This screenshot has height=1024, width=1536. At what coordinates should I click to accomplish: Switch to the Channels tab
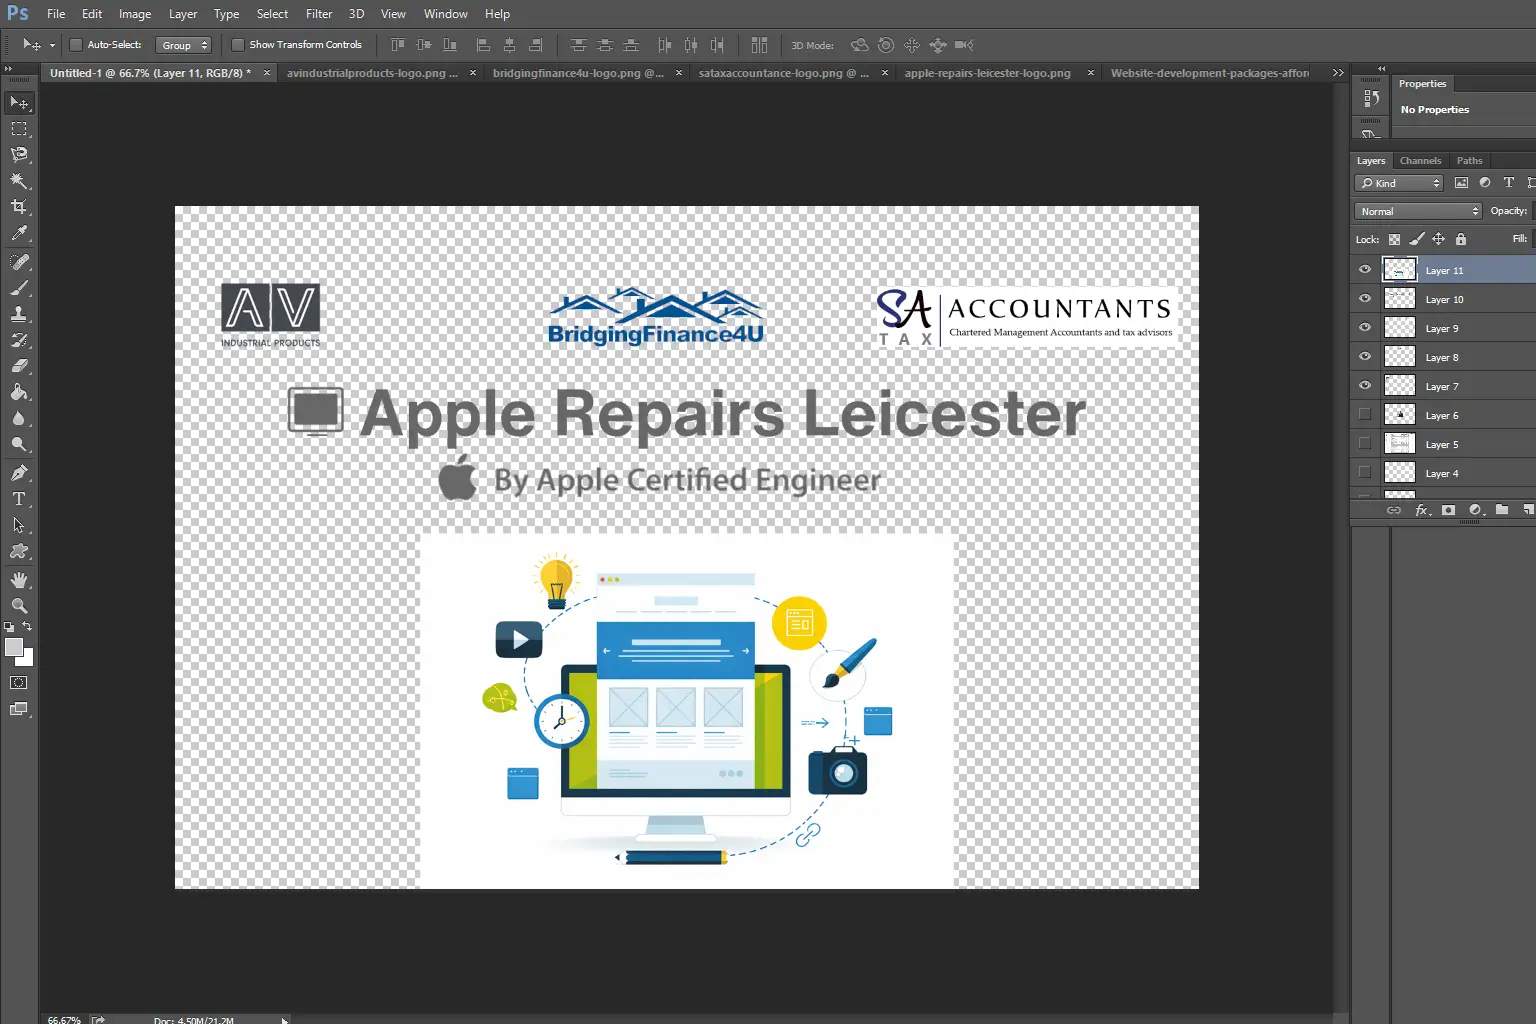tap(1420, 161)
